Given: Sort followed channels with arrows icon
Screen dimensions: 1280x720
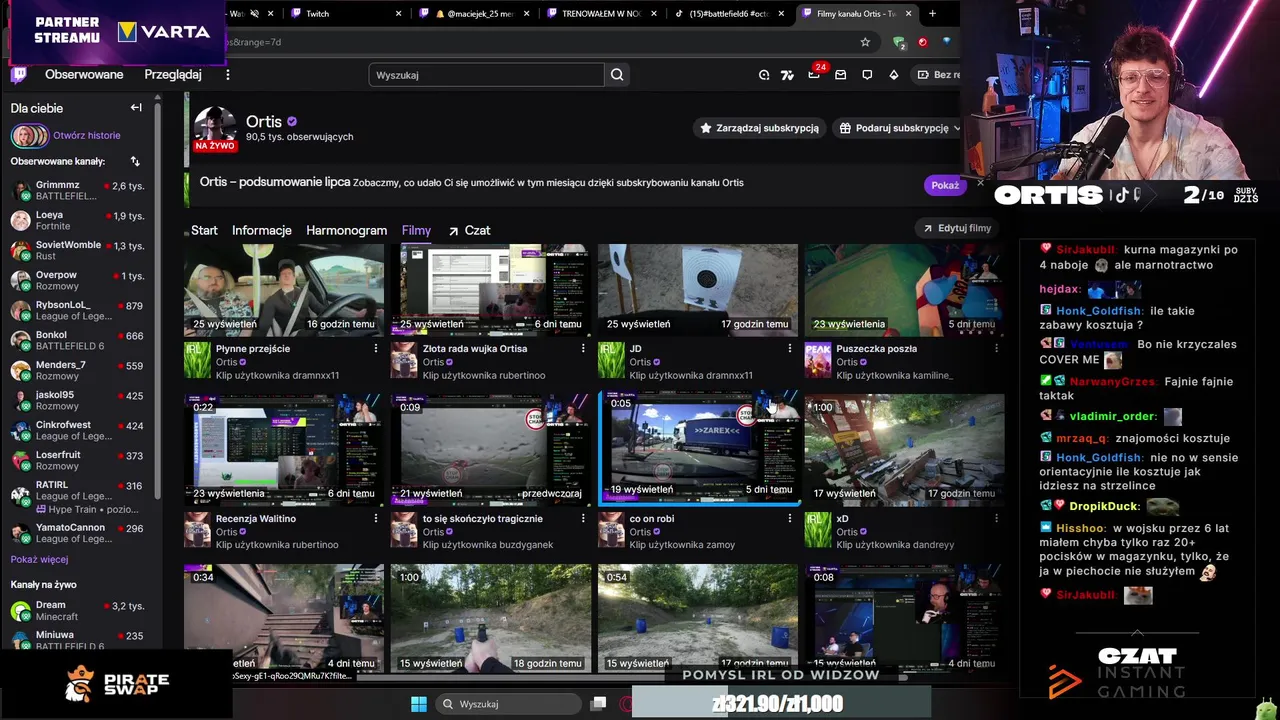Looking at the screenshot, I should 135,161.
